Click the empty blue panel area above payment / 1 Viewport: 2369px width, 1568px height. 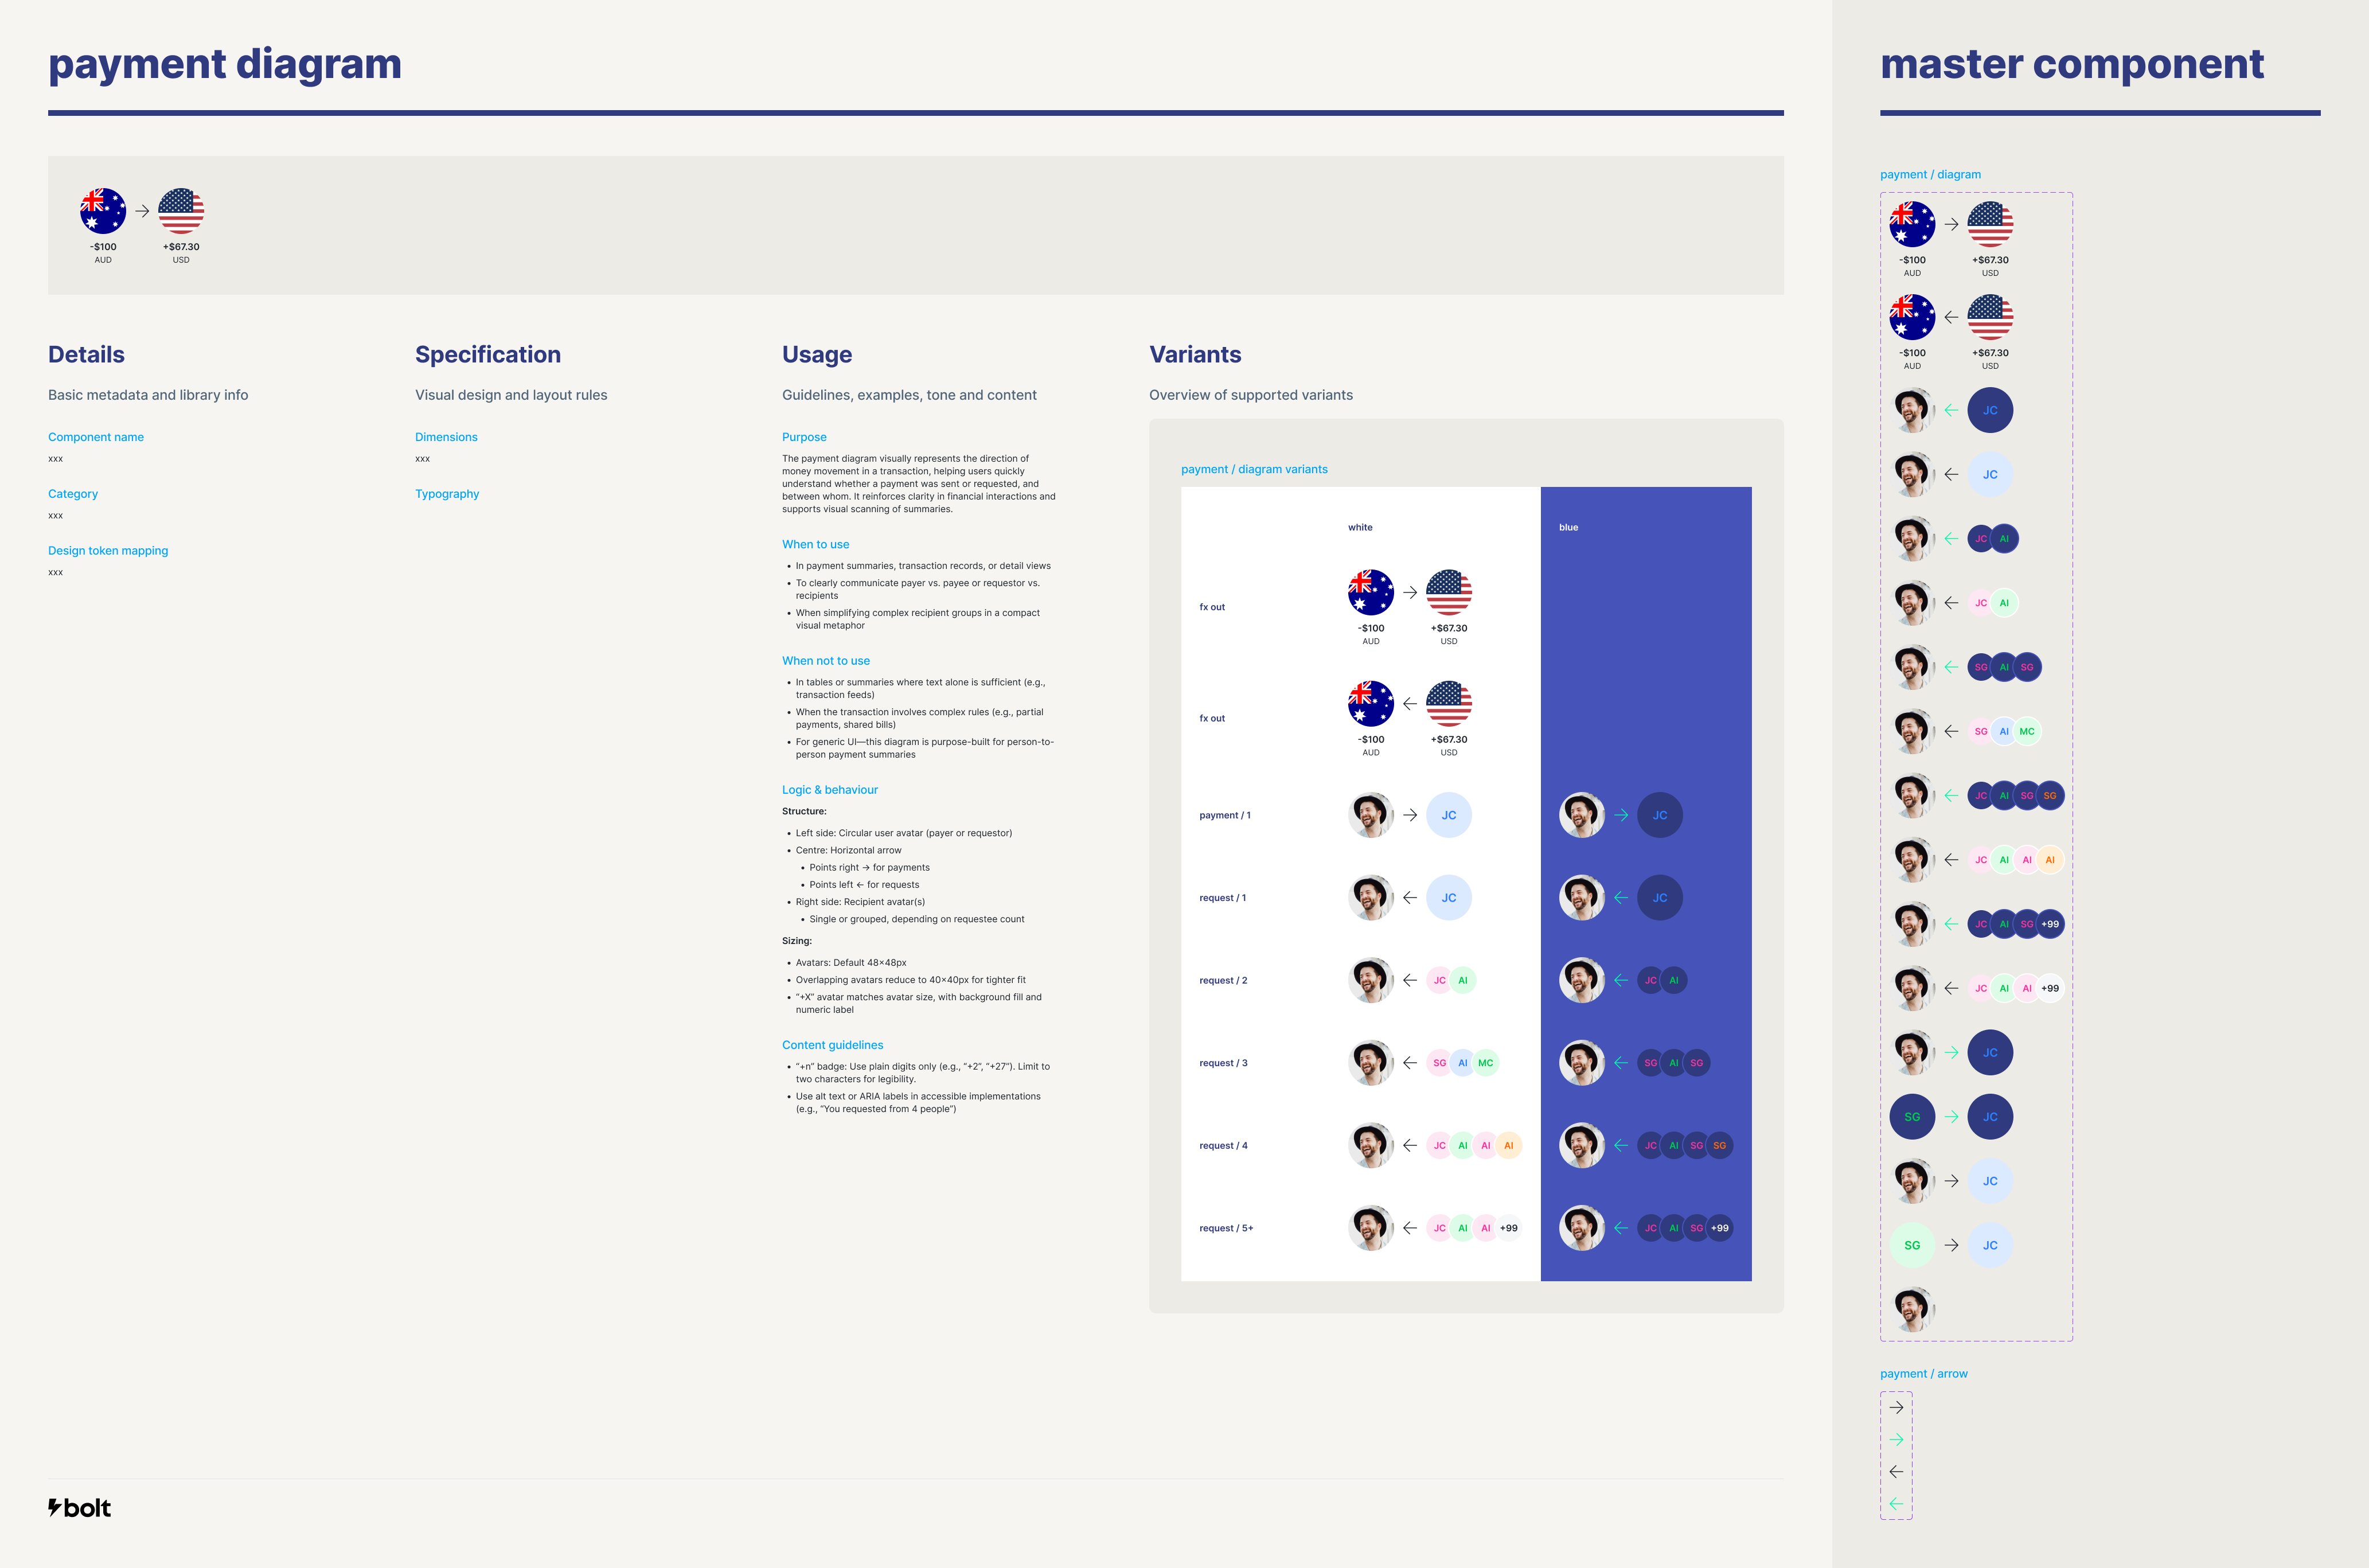pos(1646,660)
